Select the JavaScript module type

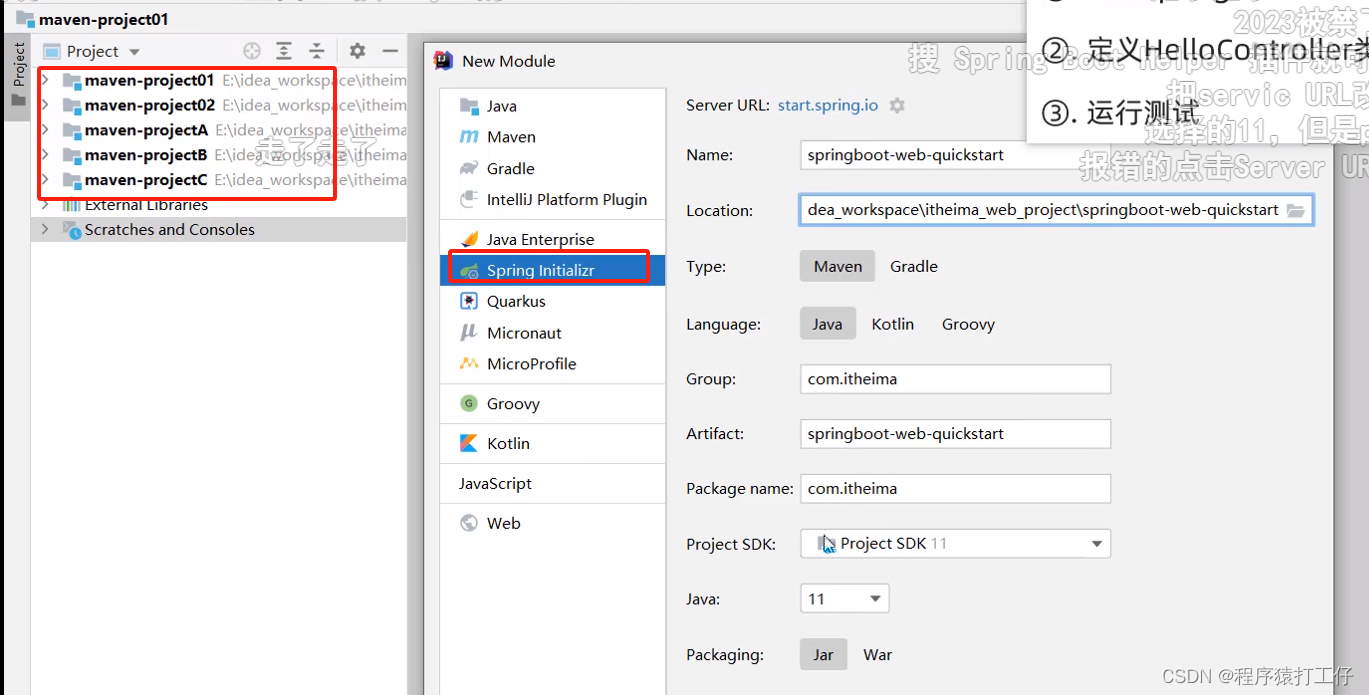[553, 483]
